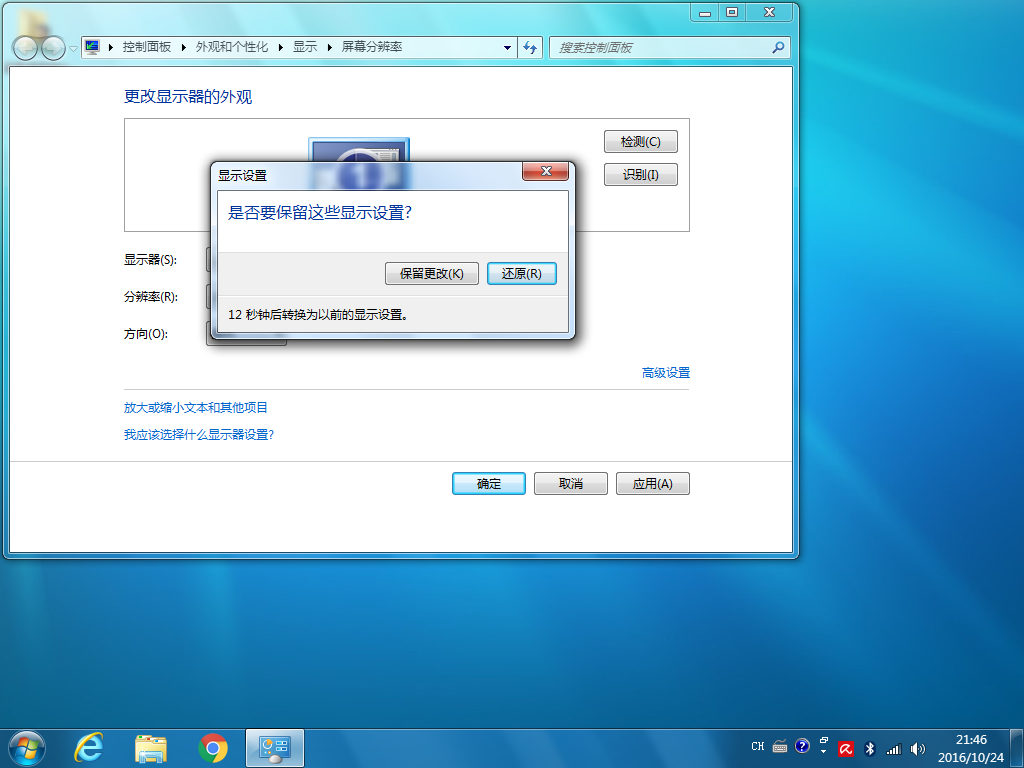Expand arrow before 屏幕分辨率 breadcrumb
1024x768 pixels.
coord(330,48)
